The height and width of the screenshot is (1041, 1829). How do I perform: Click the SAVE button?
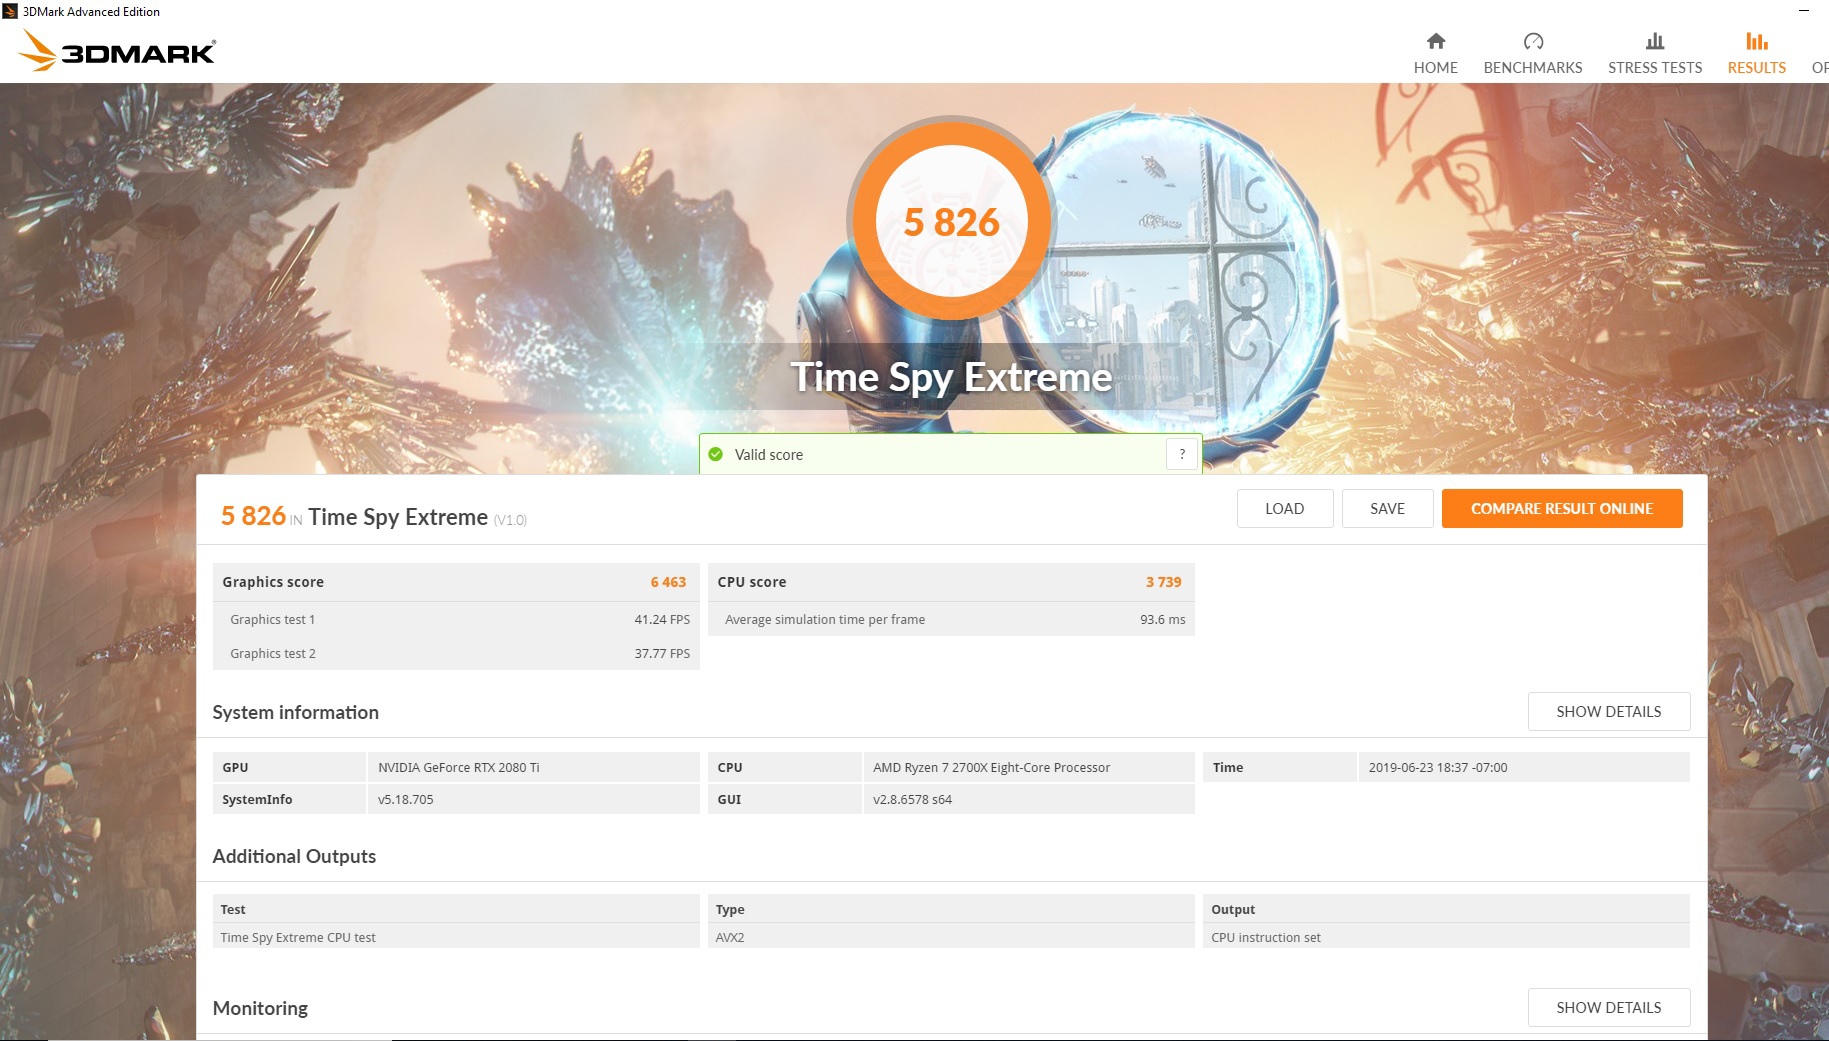[x=1387, y=508]
